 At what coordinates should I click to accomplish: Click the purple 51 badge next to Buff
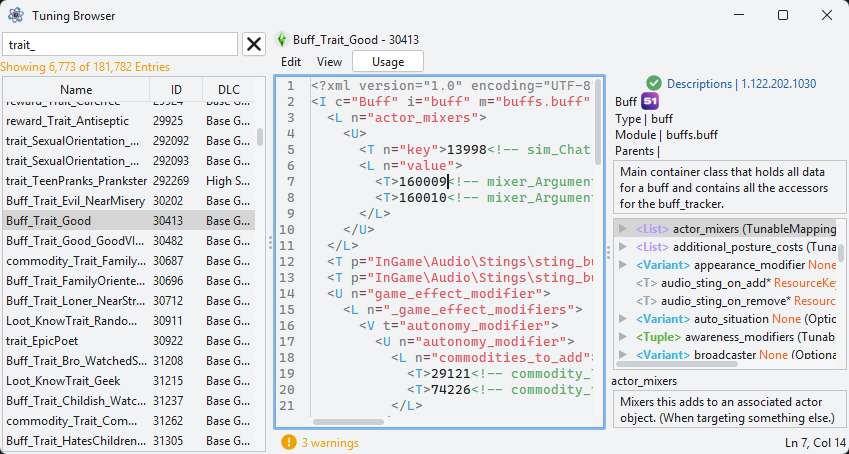tap(650, 101)
